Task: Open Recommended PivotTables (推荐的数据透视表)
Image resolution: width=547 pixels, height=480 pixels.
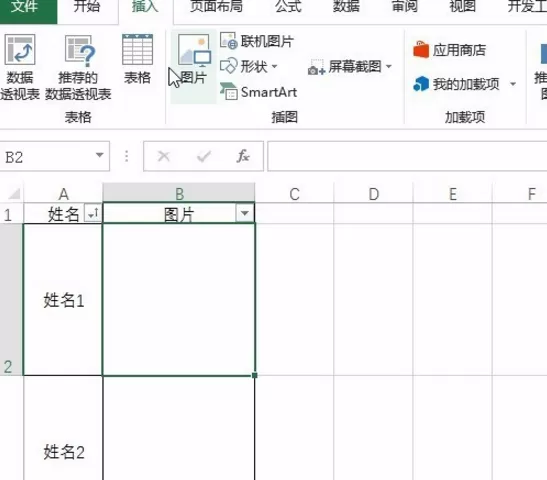Action: click(78, 67)
